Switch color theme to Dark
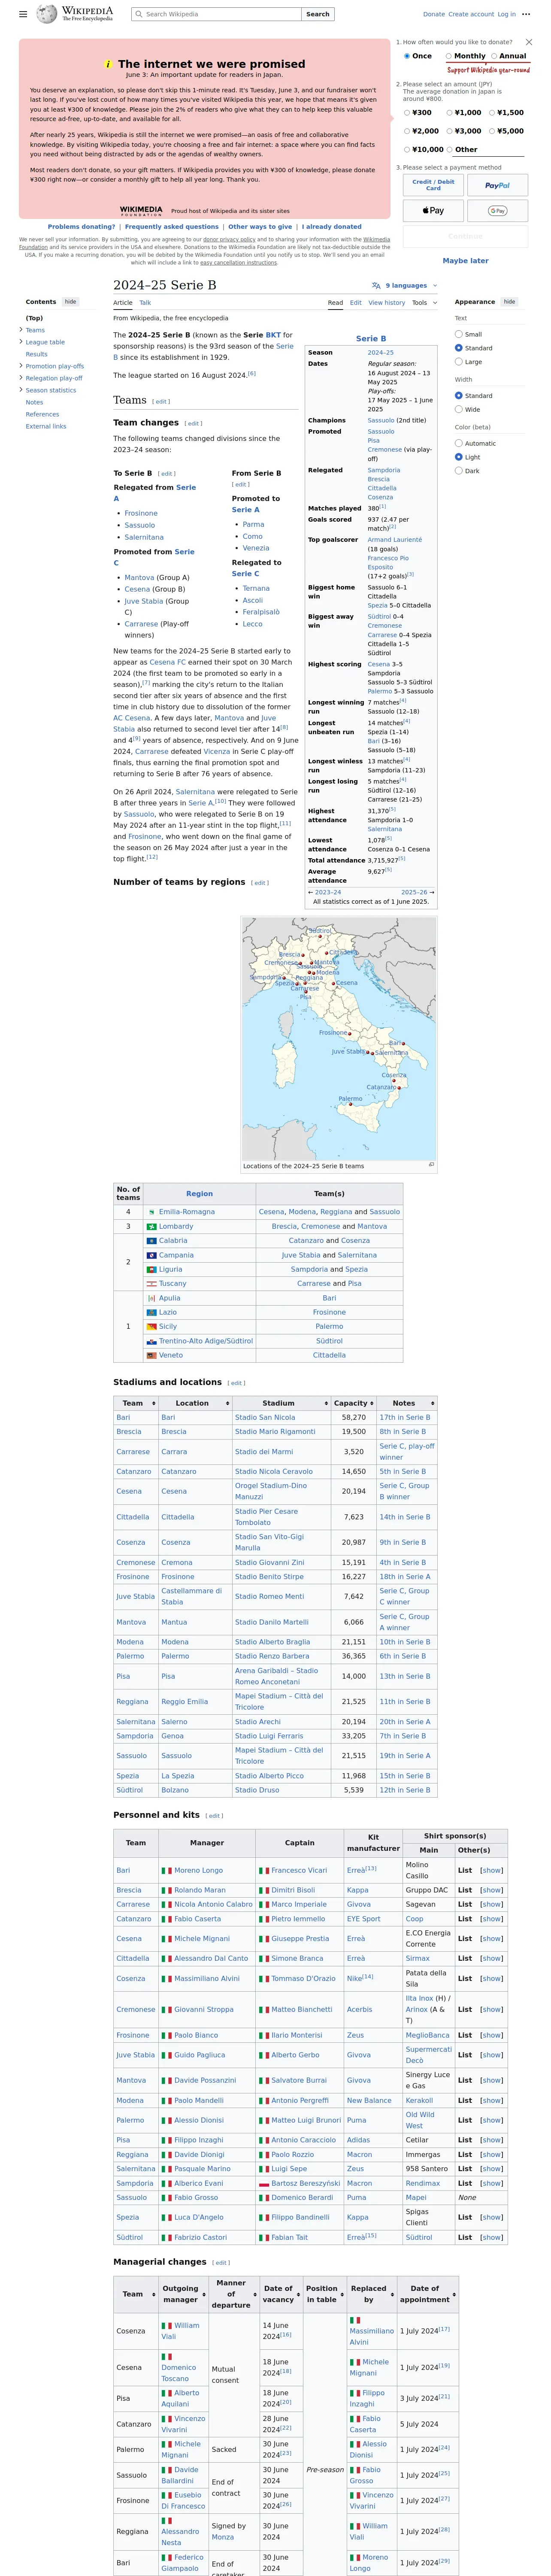The height and width of the screenshot is (2576, 551). (x=459, y=471)
